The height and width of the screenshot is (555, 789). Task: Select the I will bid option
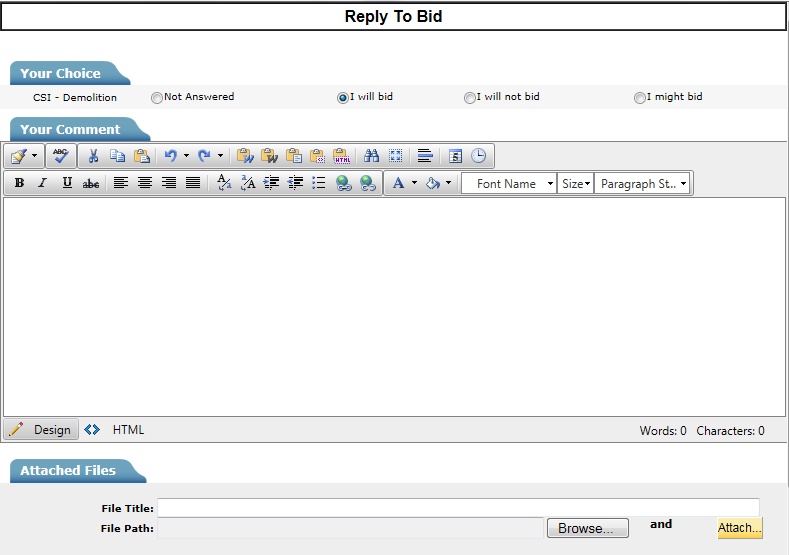click(343, 98)
